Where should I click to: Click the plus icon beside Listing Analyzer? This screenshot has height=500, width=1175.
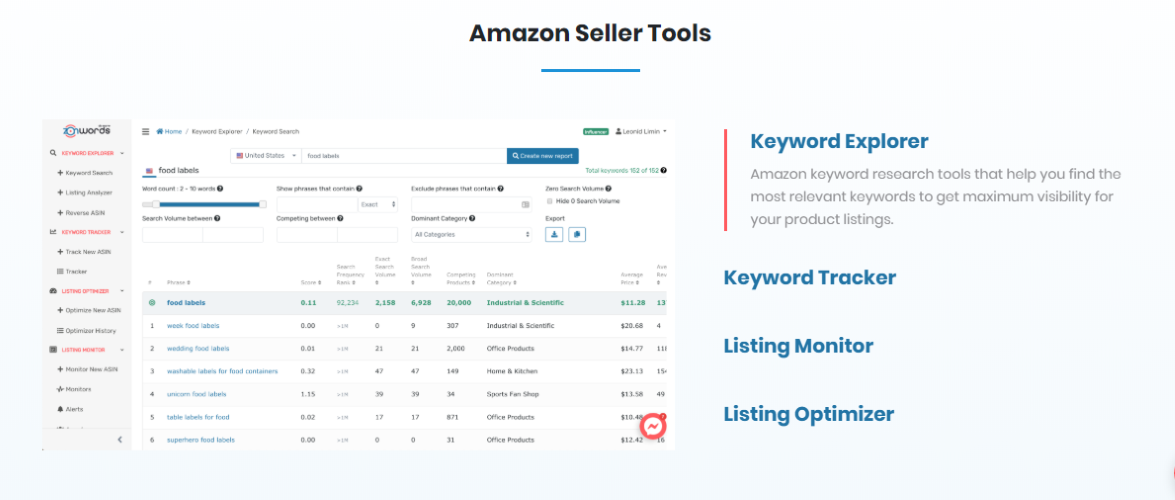click(x=60, y=193)
